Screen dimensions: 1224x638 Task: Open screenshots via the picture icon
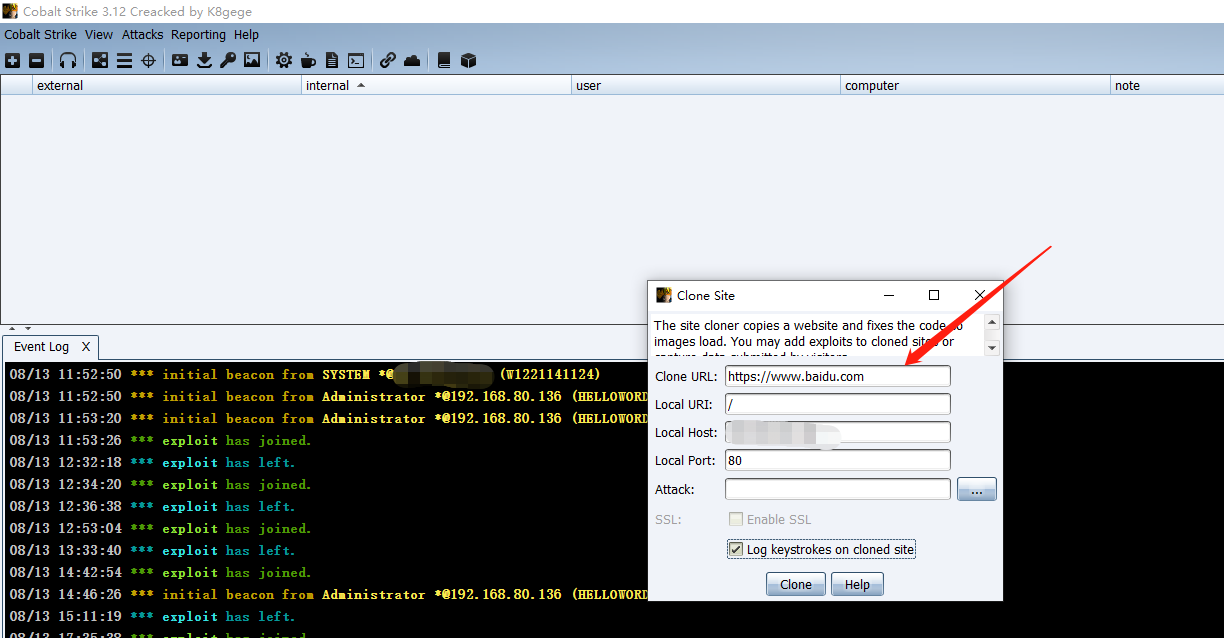click(x=252, y=61)
